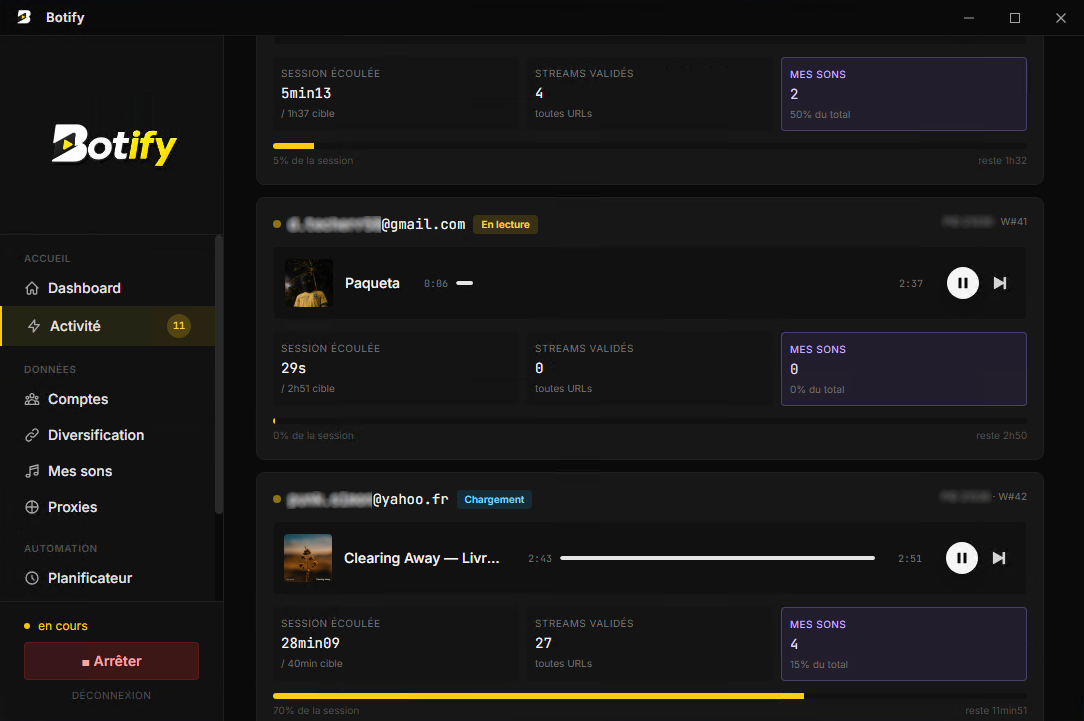
Task: Click the Paqueta track title
Action: tap(372, 283)
